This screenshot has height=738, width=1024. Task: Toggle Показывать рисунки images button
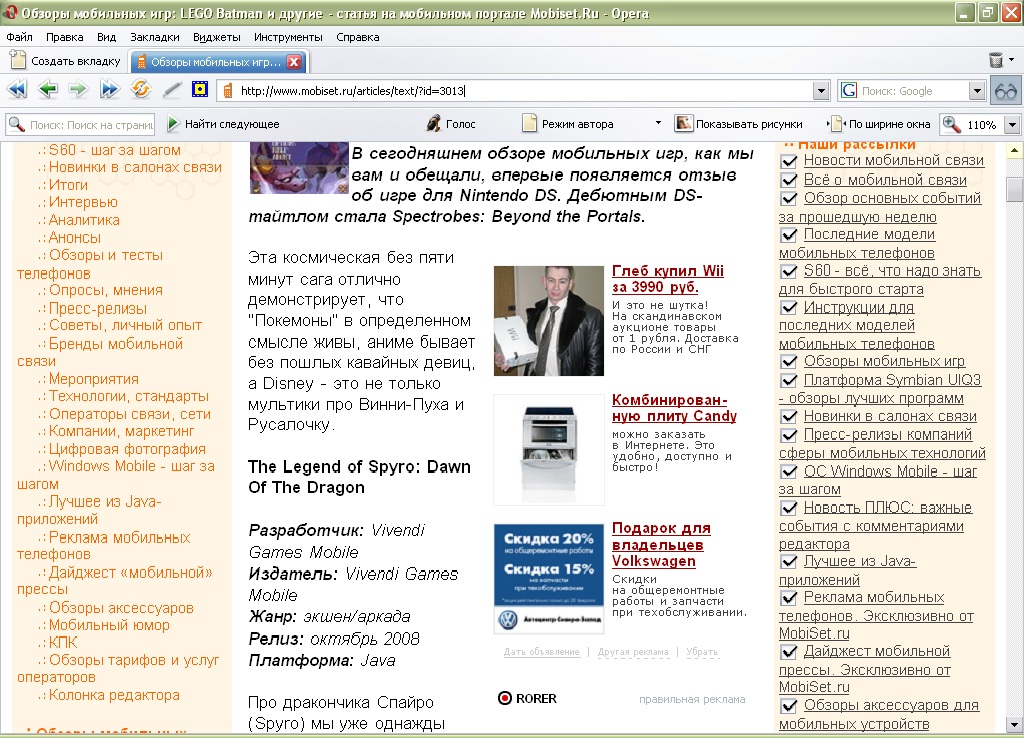pyautogui.click(x=739, y=123)
